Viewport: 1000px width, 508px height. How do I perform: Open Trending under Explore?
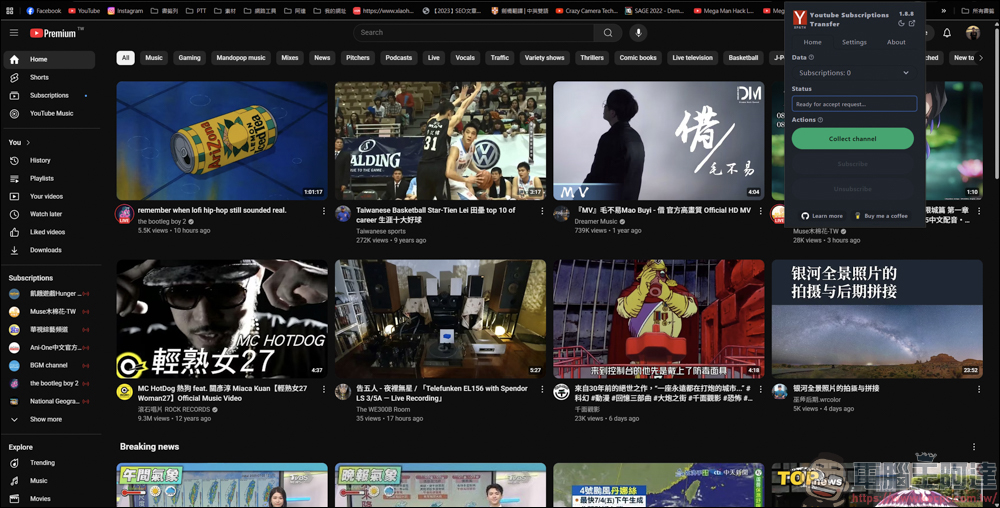click(x=49, y=463)
